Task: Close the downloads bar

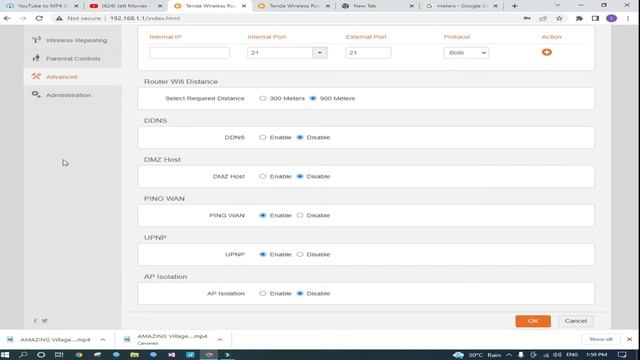Action: pos(629,339)
